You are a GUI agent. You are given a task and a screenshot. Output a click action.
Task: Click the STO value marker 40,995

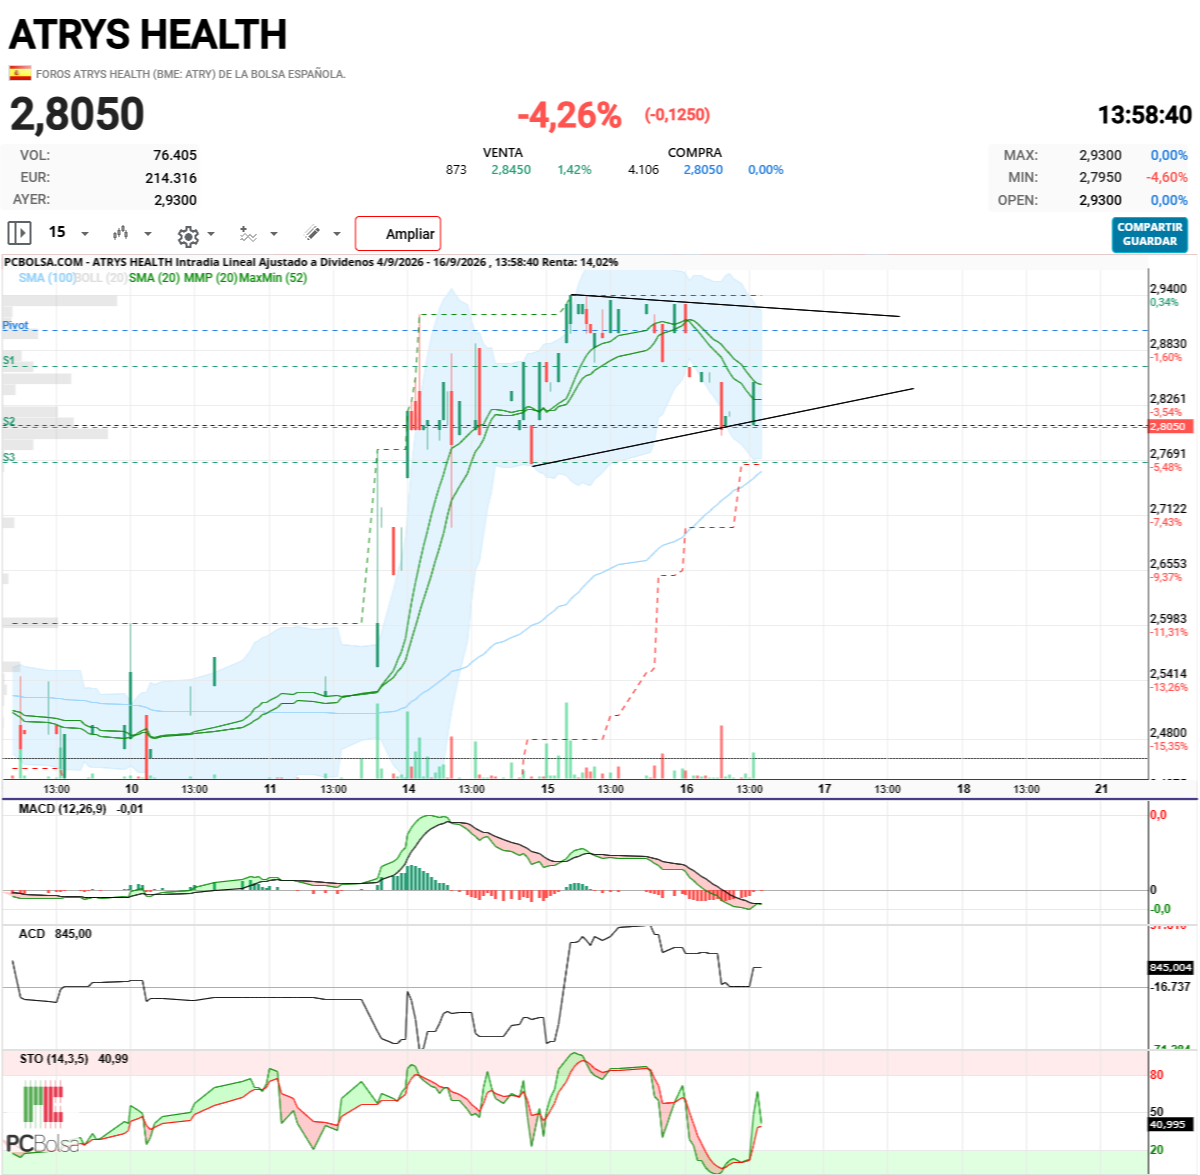click(x=1170, y=1124)
